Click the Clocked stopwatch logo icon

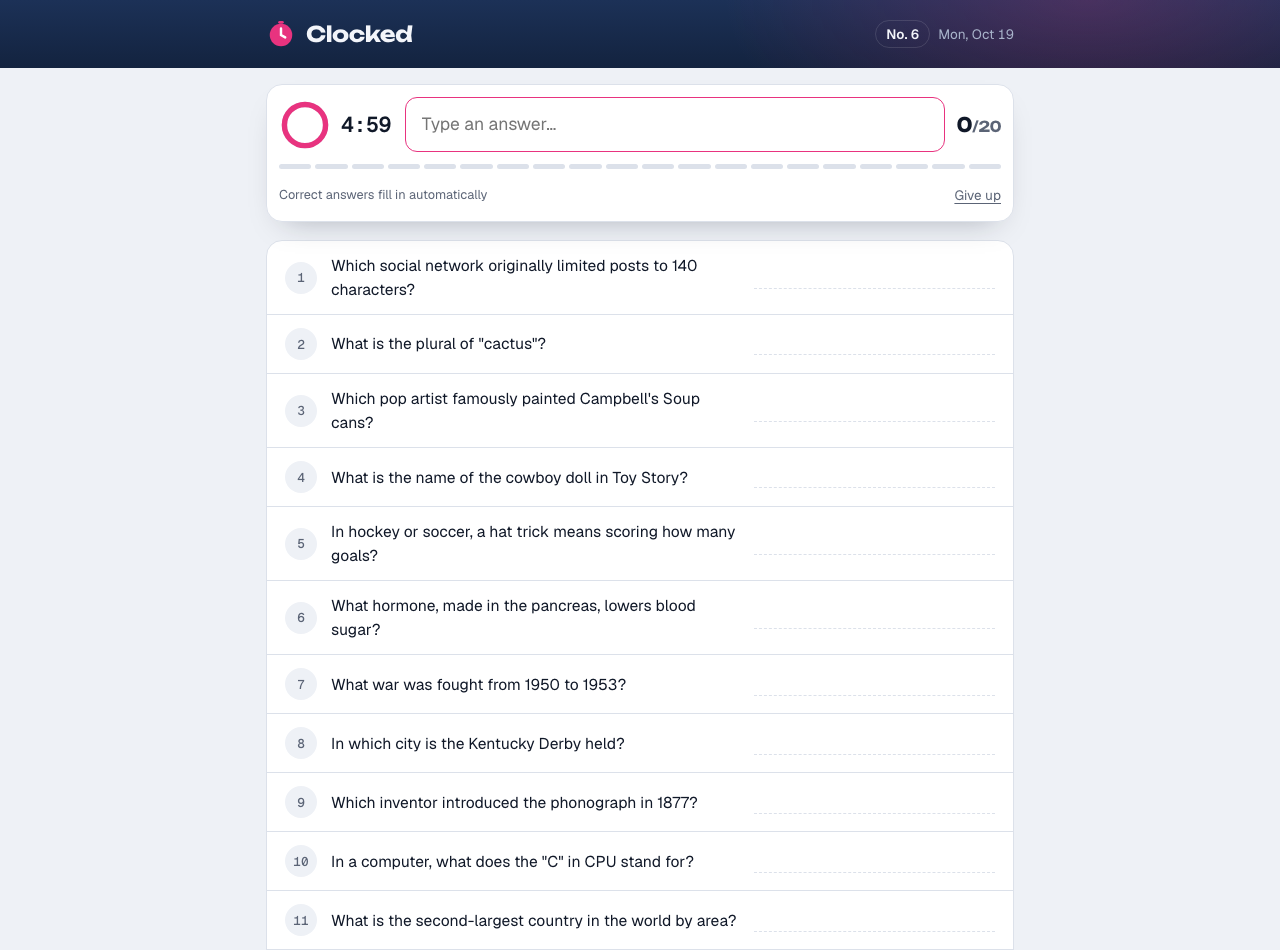(281, 33)
